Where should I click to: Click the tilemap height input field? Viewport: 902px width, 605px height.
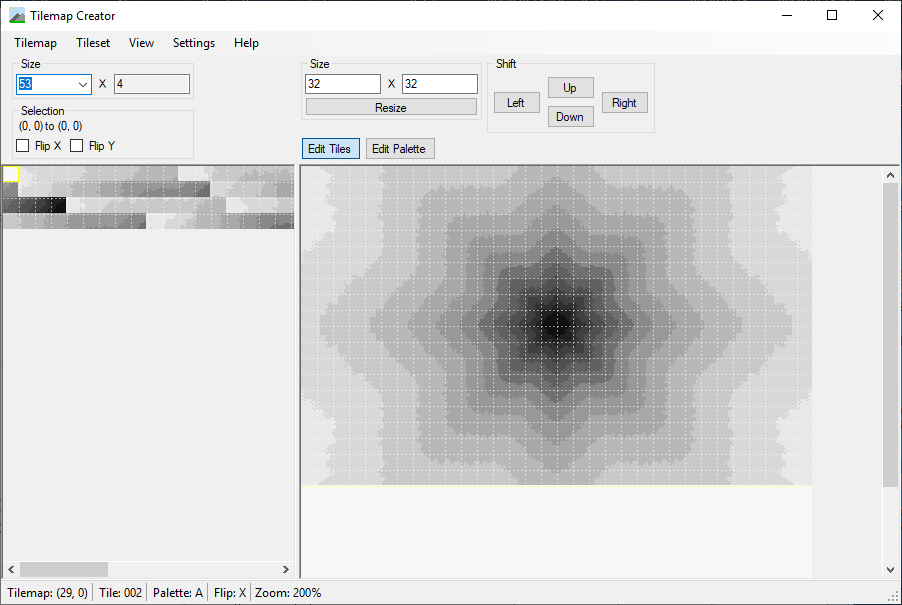click(439, 84)
